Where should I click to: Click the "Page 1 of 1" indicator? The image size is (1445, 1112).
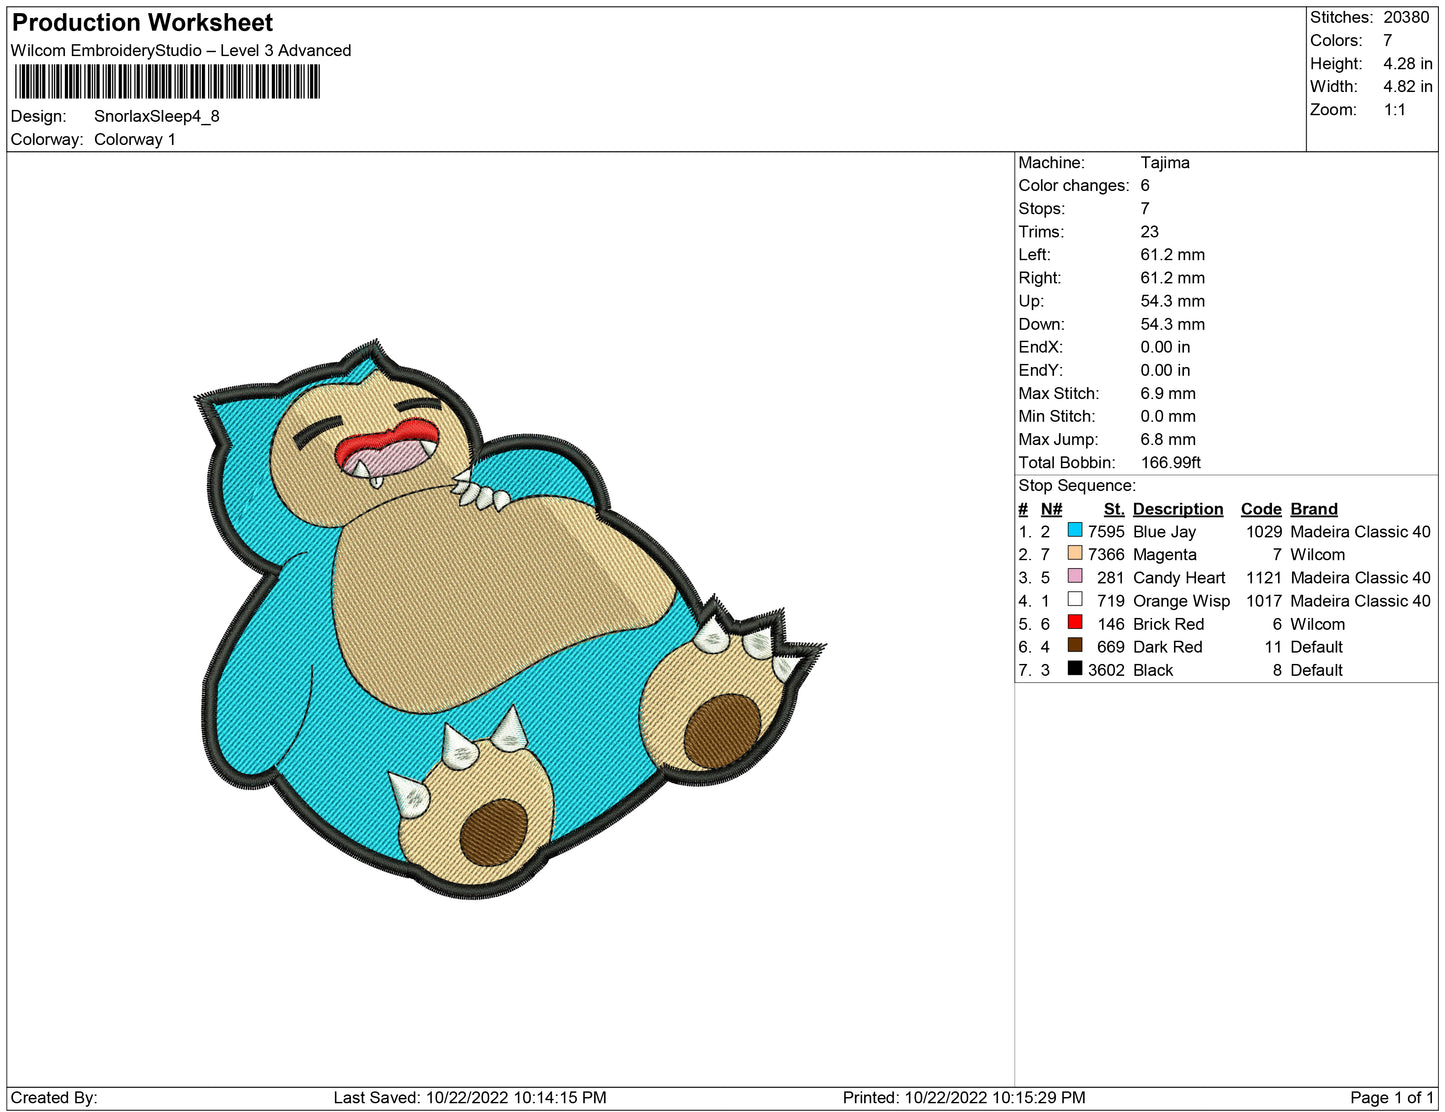click(x=1392, y=1098)
